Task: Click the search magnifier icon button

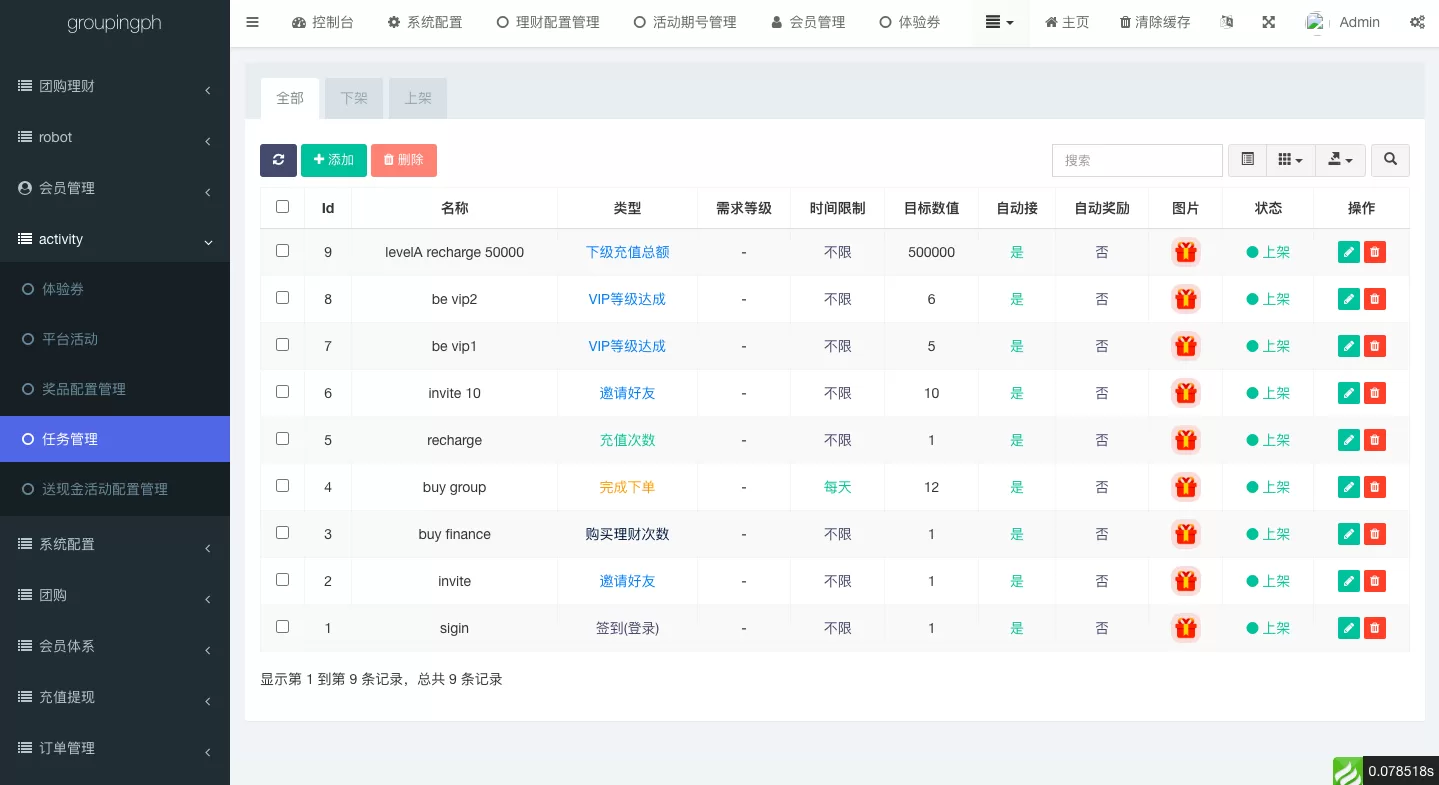Action: 1390,160
